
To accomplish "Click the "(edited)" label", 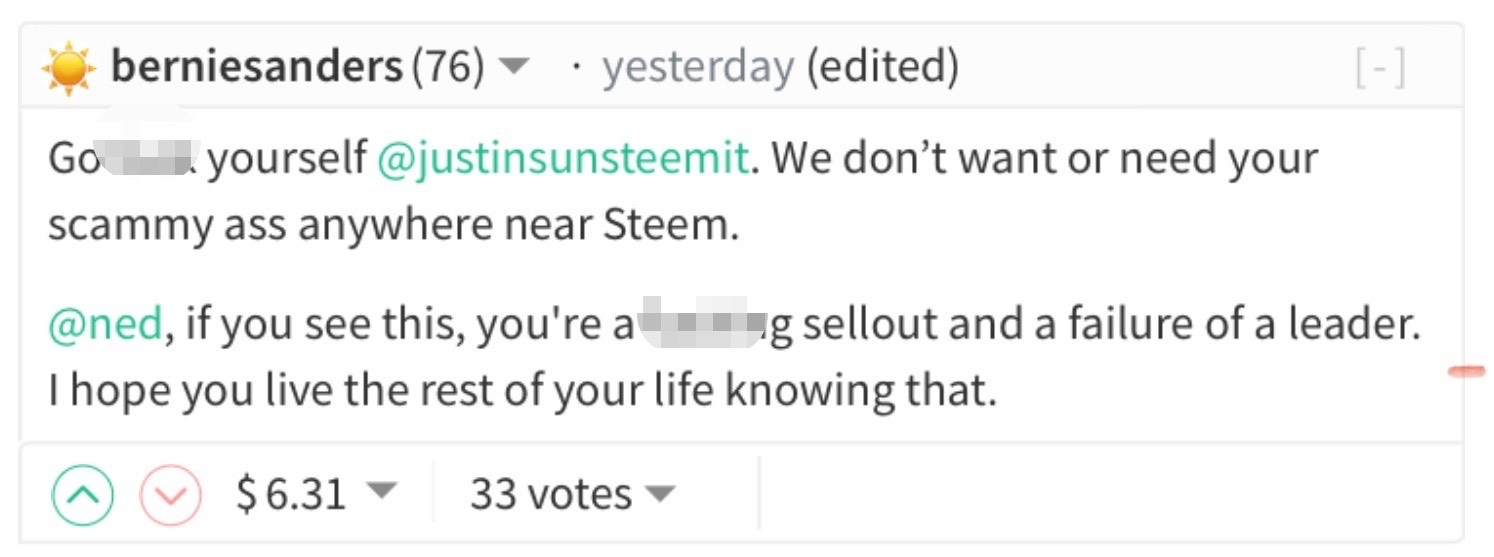I will tap(882, 67).
